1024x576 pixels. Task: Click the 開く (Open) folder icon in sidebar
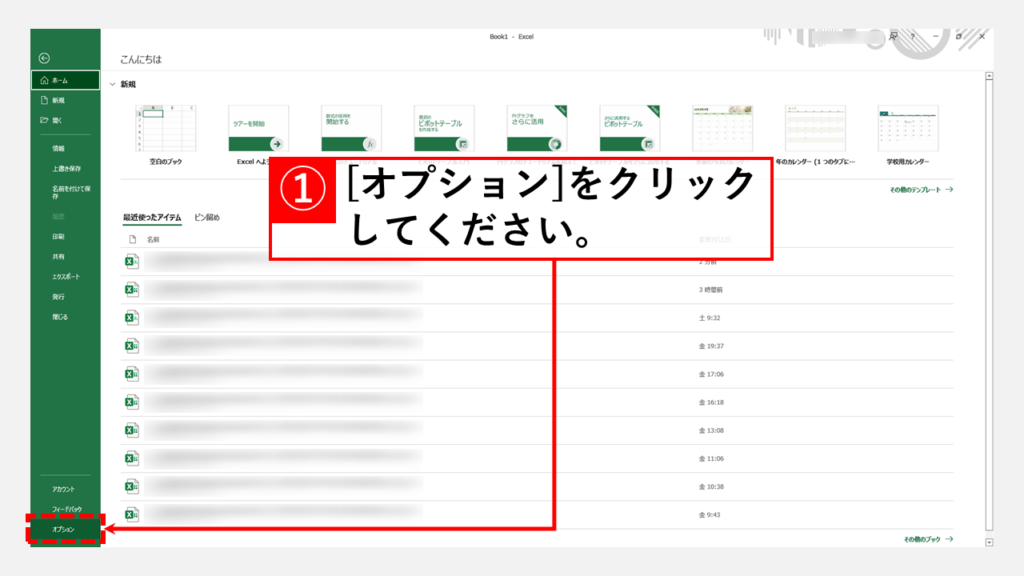pos(44,120)
